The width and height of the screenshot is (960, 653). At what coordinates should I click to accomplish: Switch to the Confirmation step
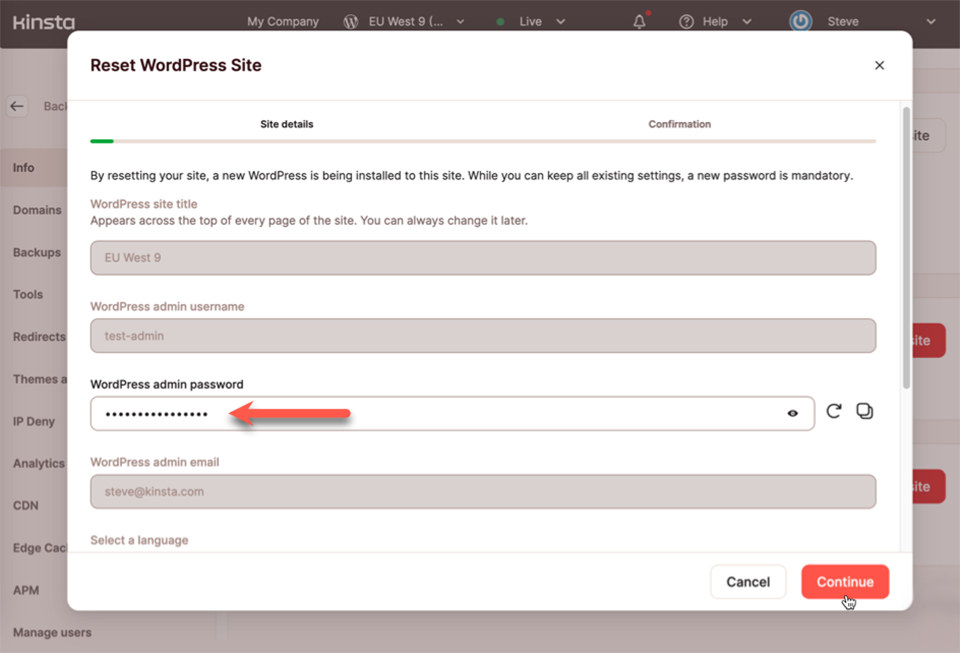(x=679, y=123)
